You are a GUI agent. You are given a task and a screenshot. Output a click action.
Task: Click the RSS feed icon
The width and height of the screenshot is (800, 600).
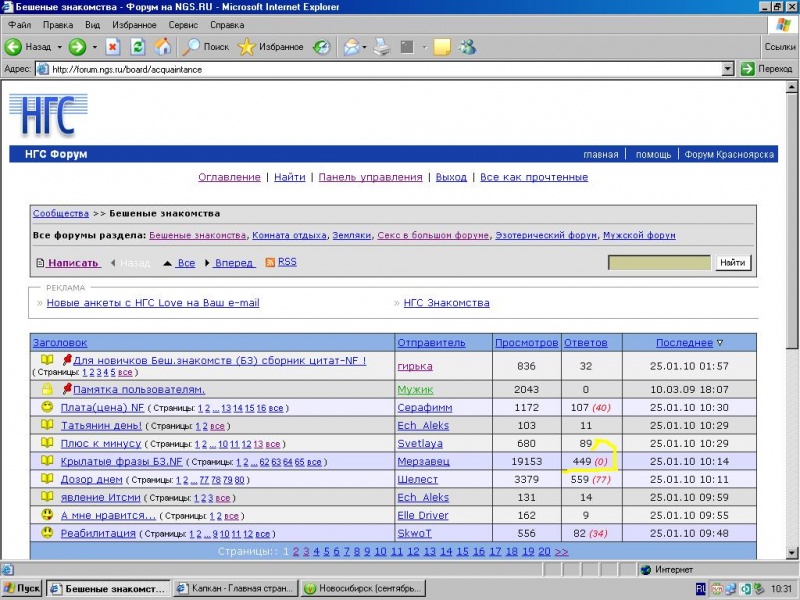tap(270, 262)
